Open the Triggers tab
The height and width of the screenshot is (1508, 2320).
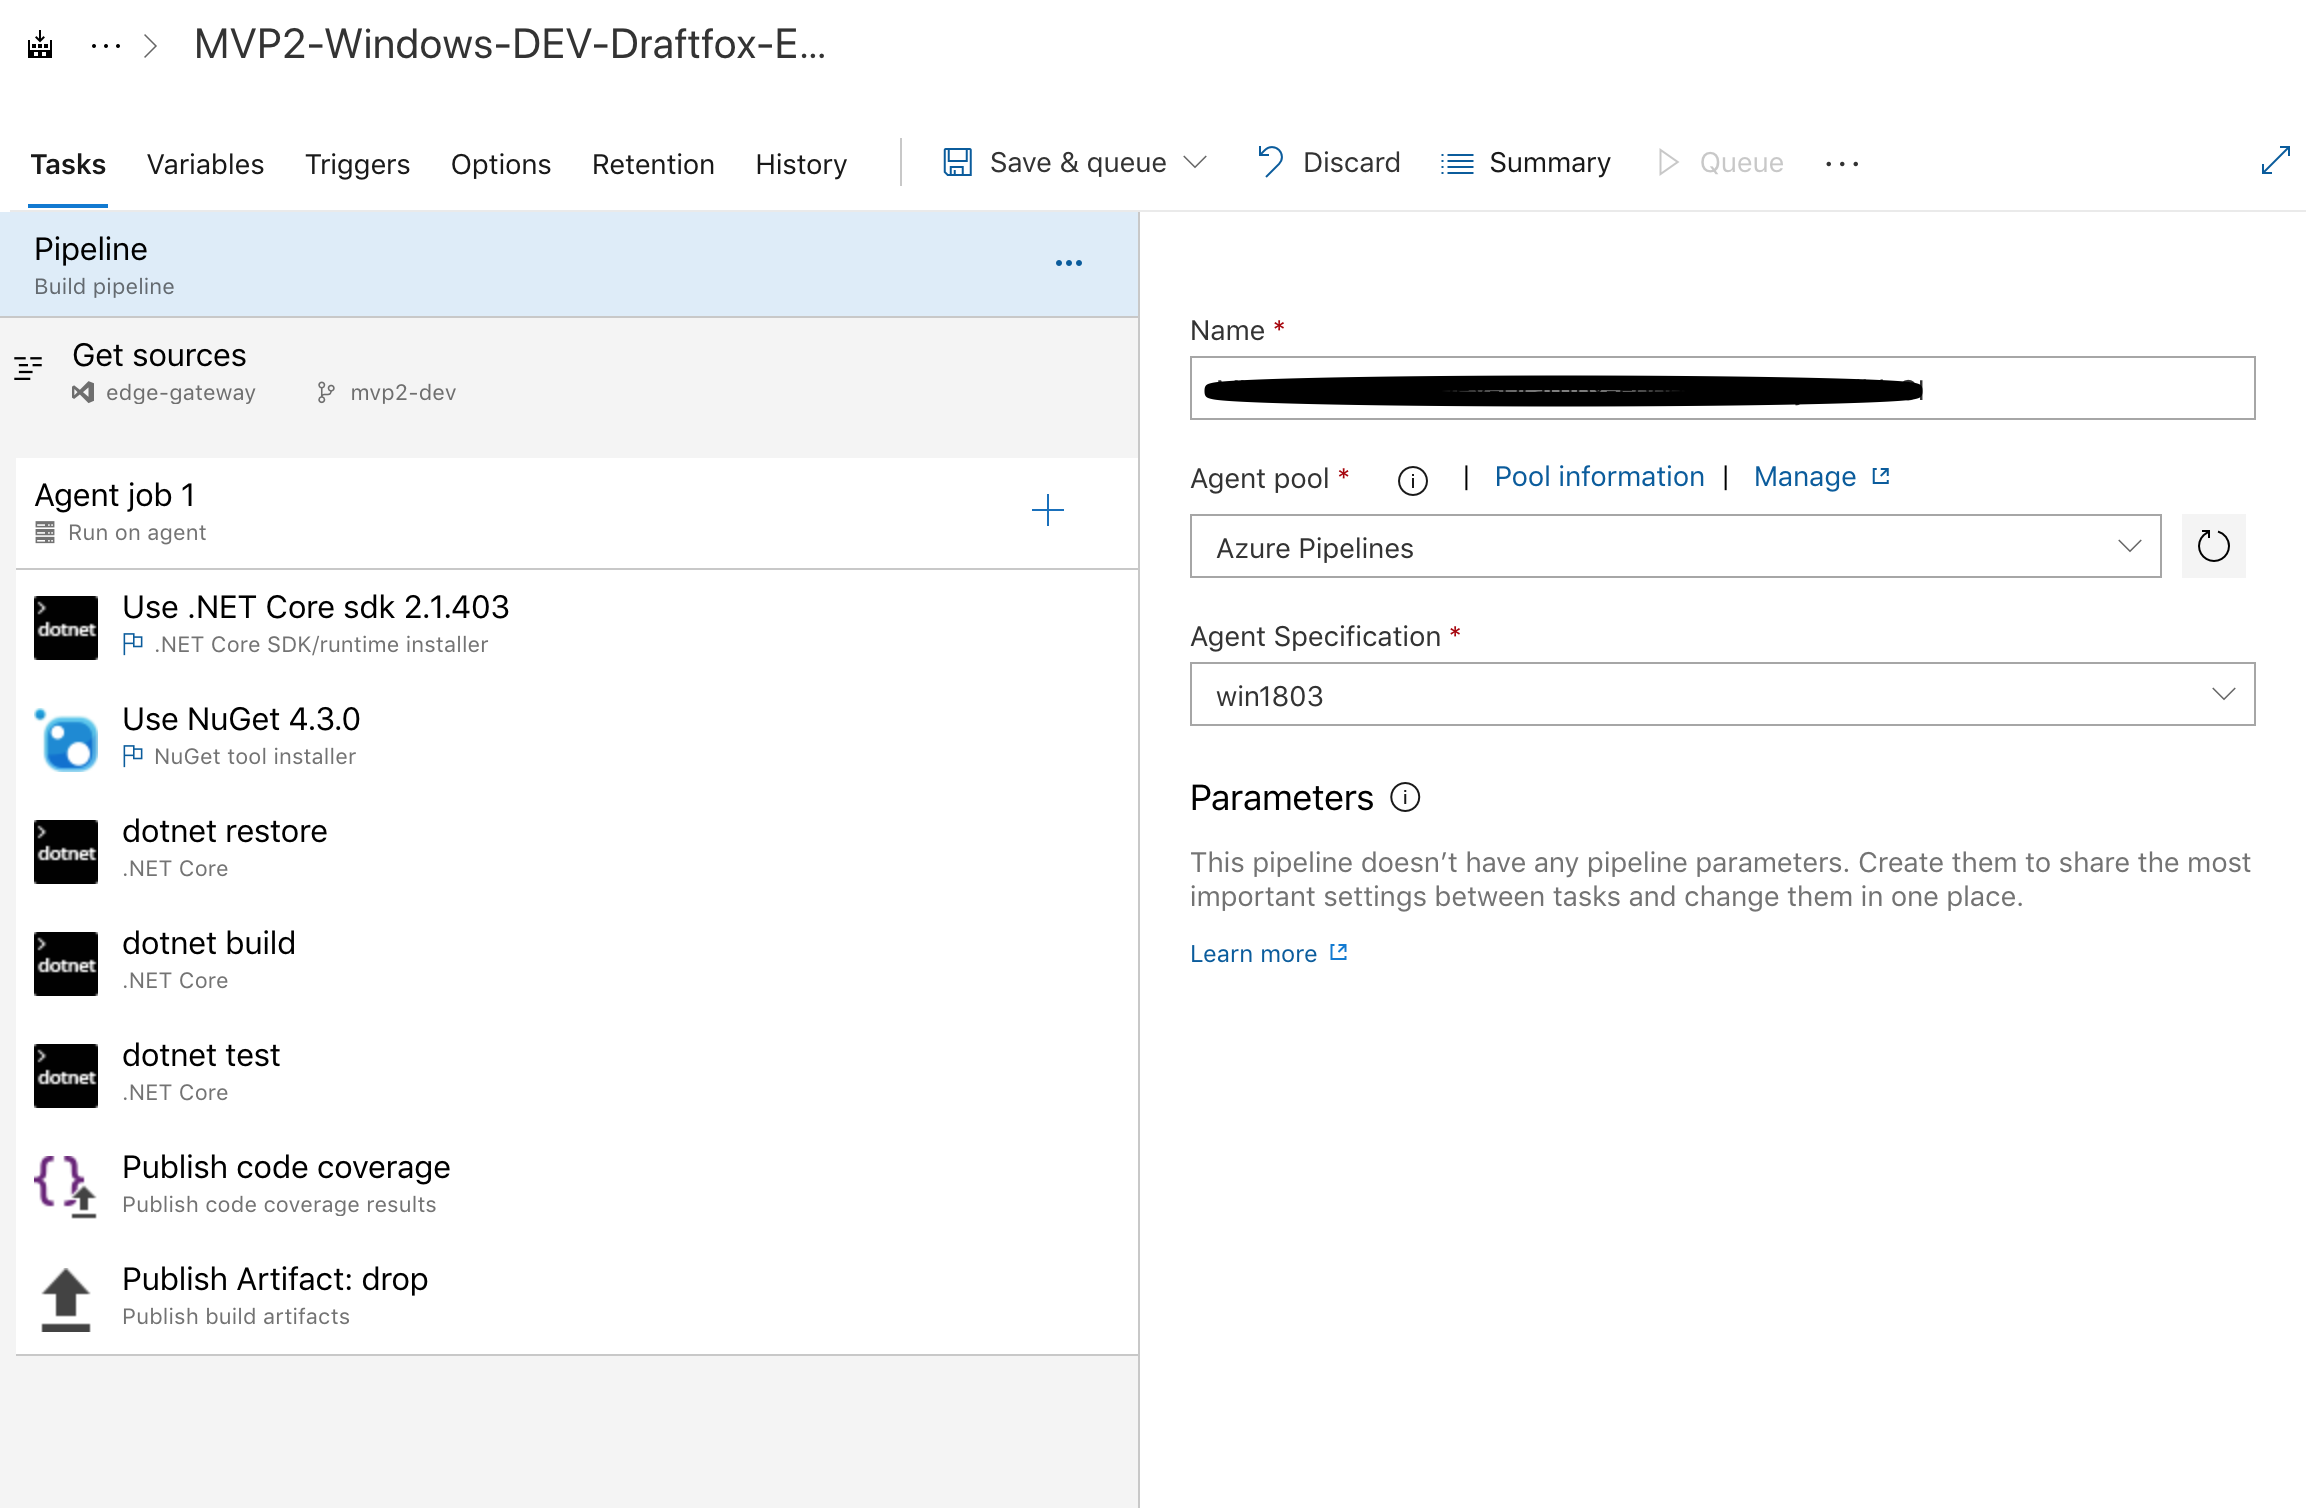[357, 164]
